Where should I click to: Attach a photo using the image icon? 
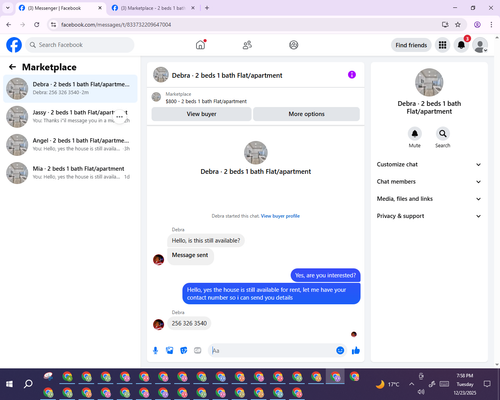tap(170, 350)
